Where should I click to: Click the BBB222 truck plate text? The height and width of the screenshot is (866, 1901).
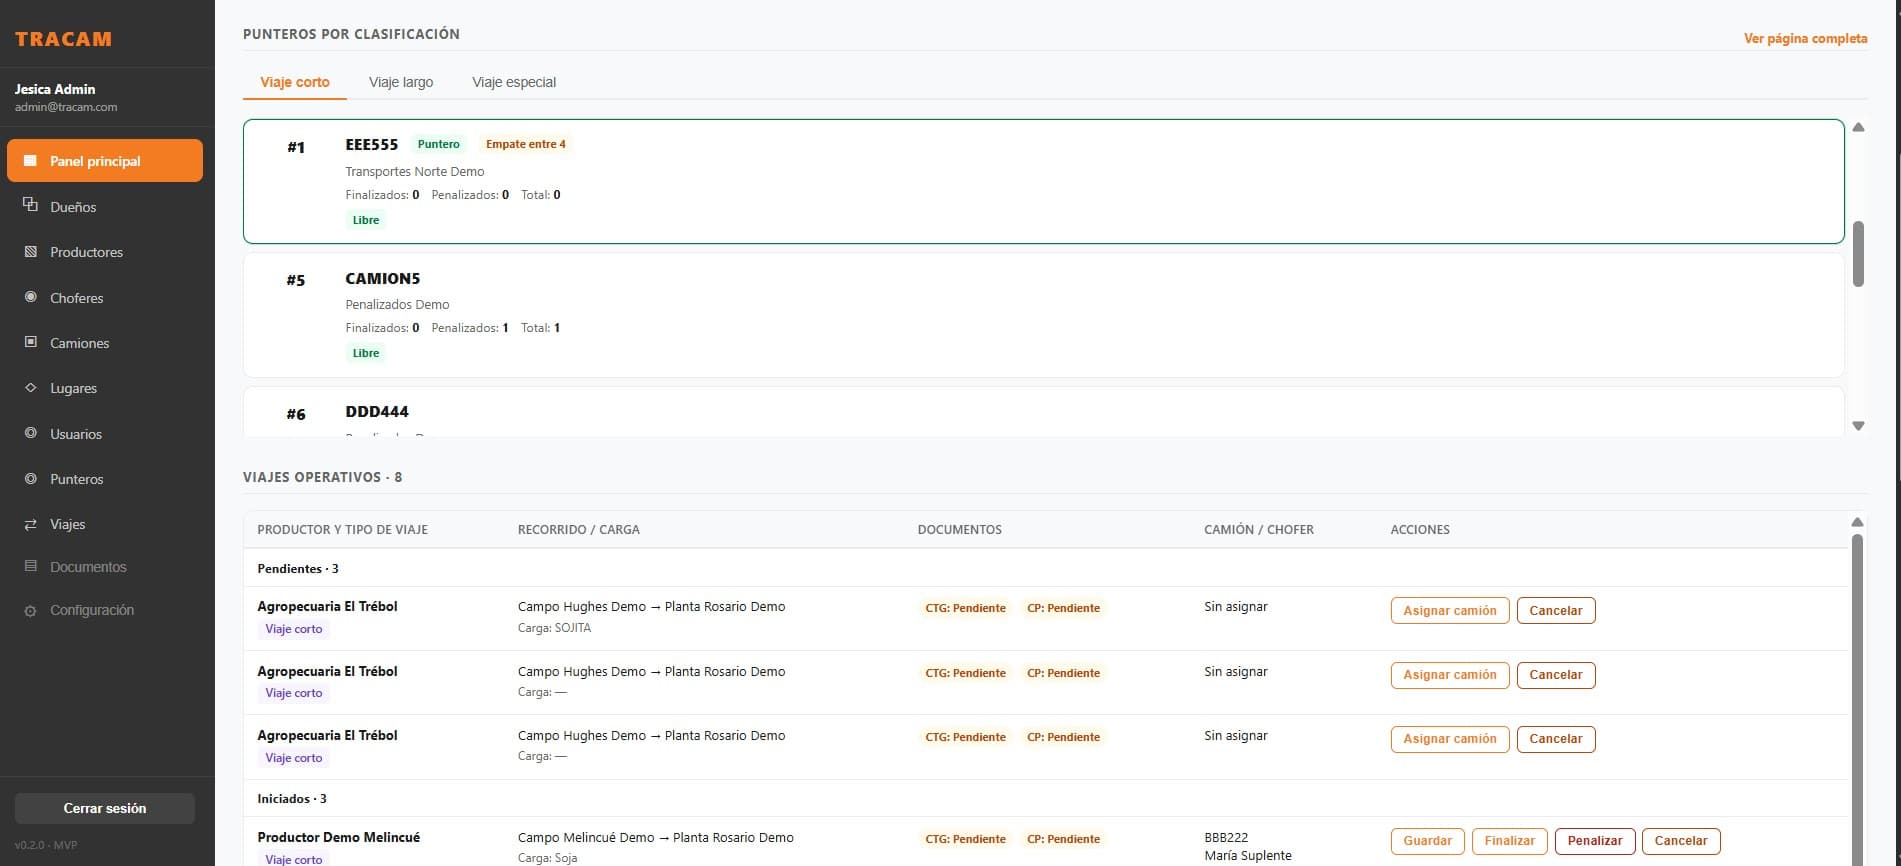(x=1226, y=838)
